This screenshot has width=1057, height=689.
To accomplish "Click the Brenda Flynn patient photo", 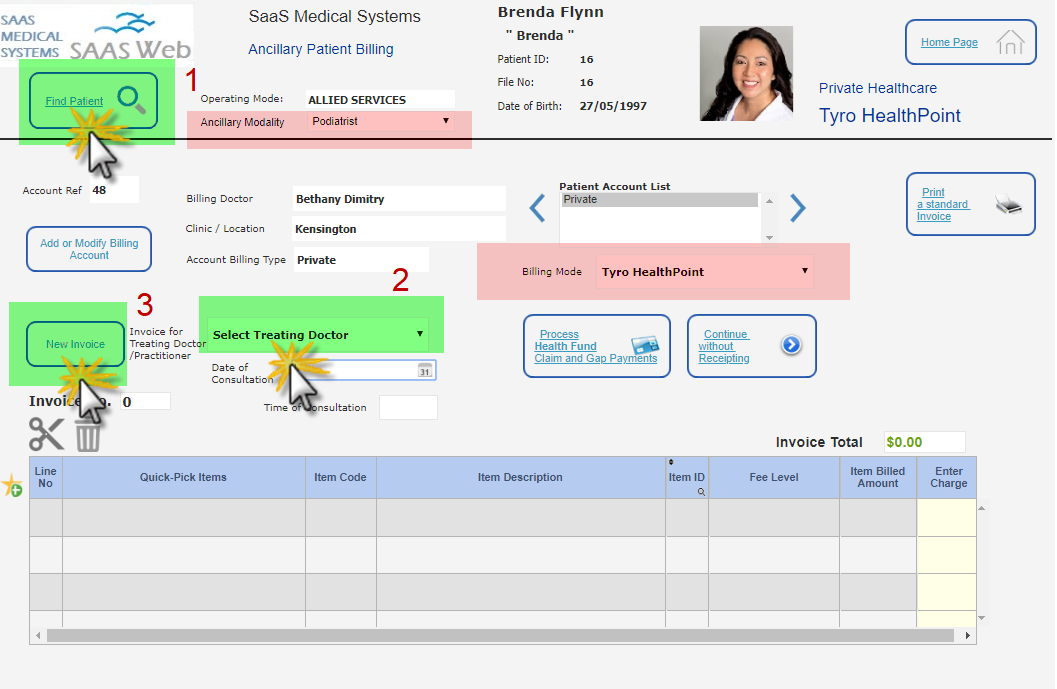I will click(x=746, y=73).
